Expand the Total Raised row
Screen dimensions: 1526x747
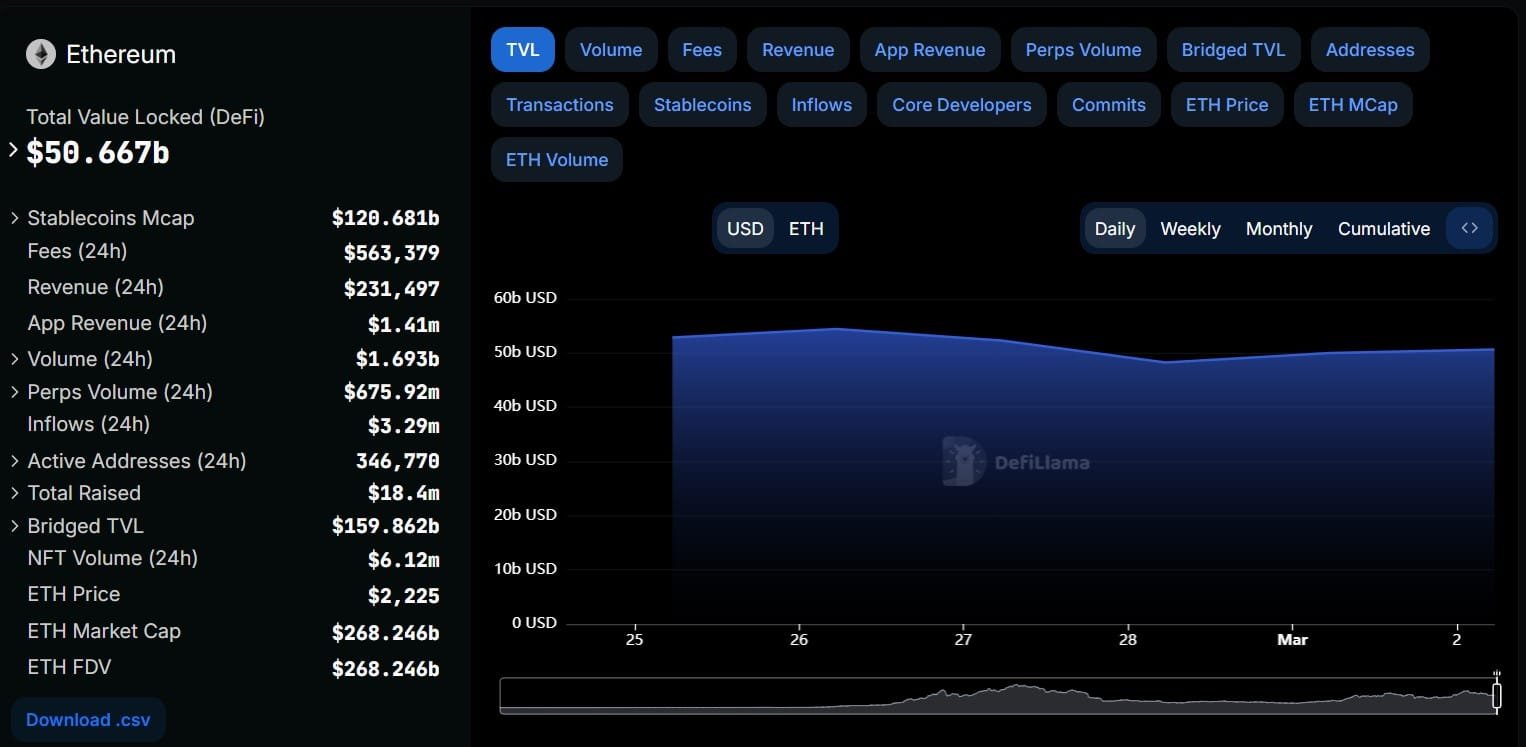tap(14, 493)
